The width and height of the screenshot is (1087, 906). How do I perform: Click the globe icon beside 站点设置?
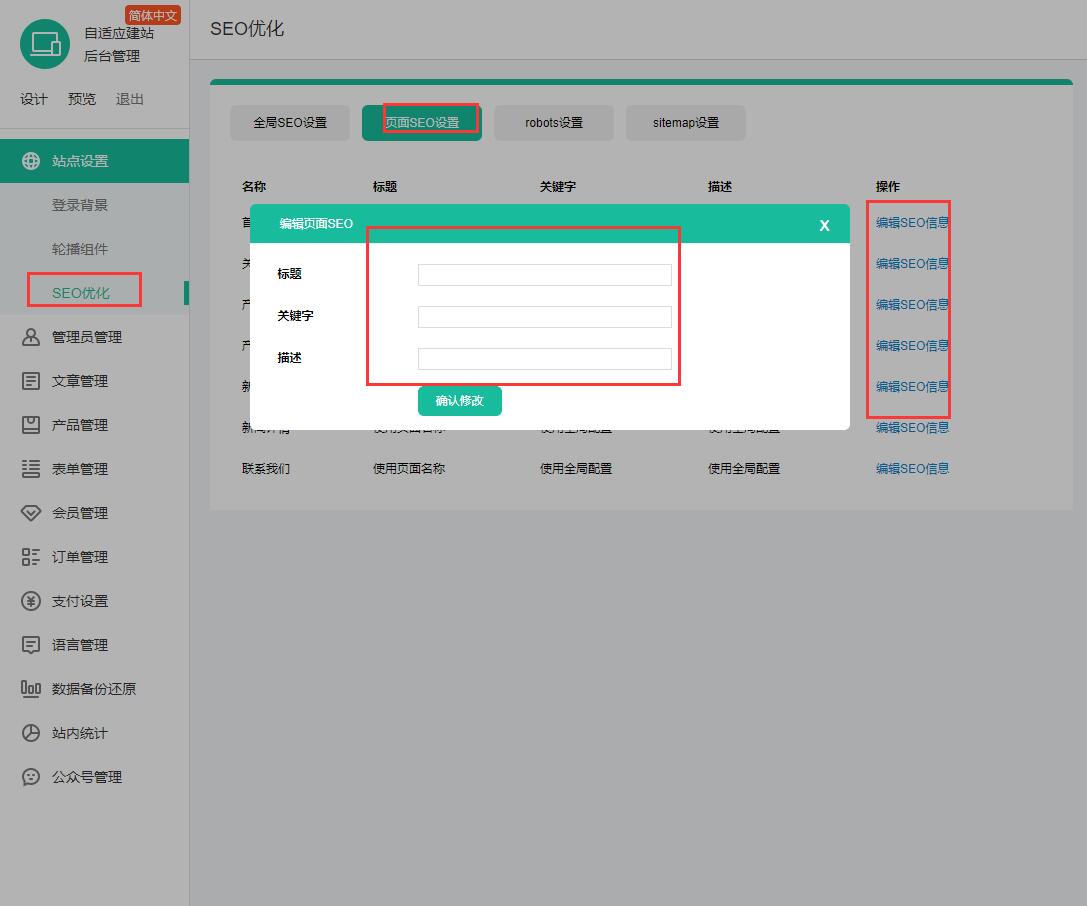[x=31, y=161]
